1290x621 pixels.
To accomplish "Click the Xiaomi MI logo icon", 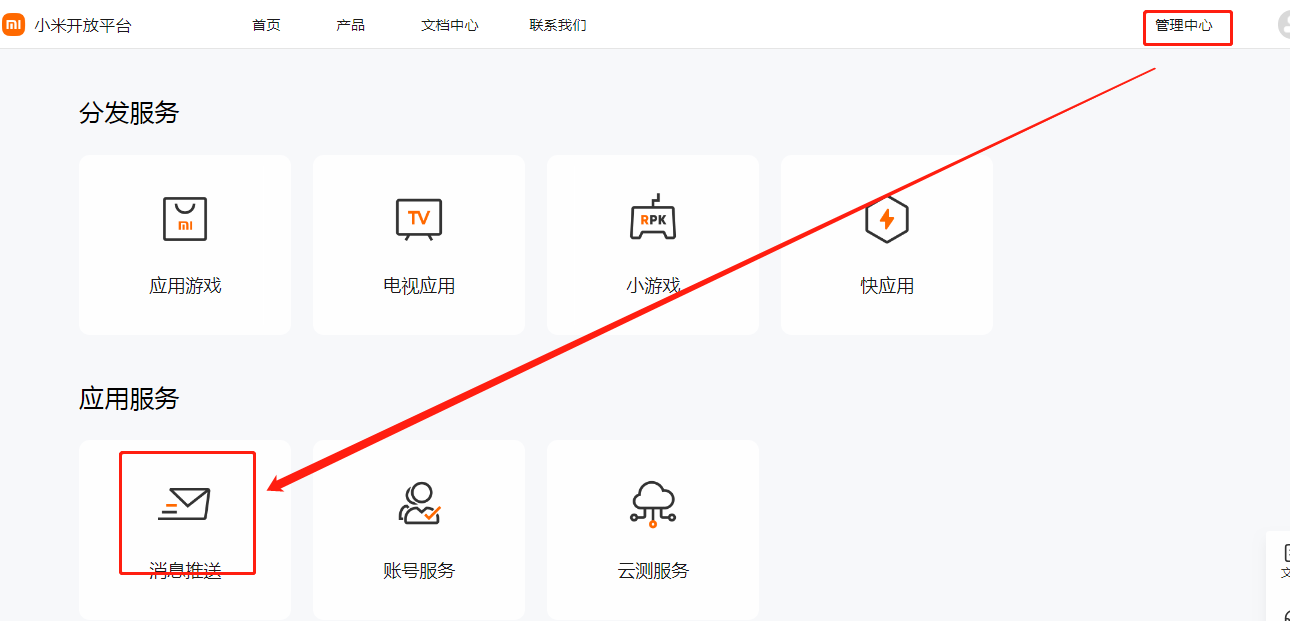I will (13, 25).
